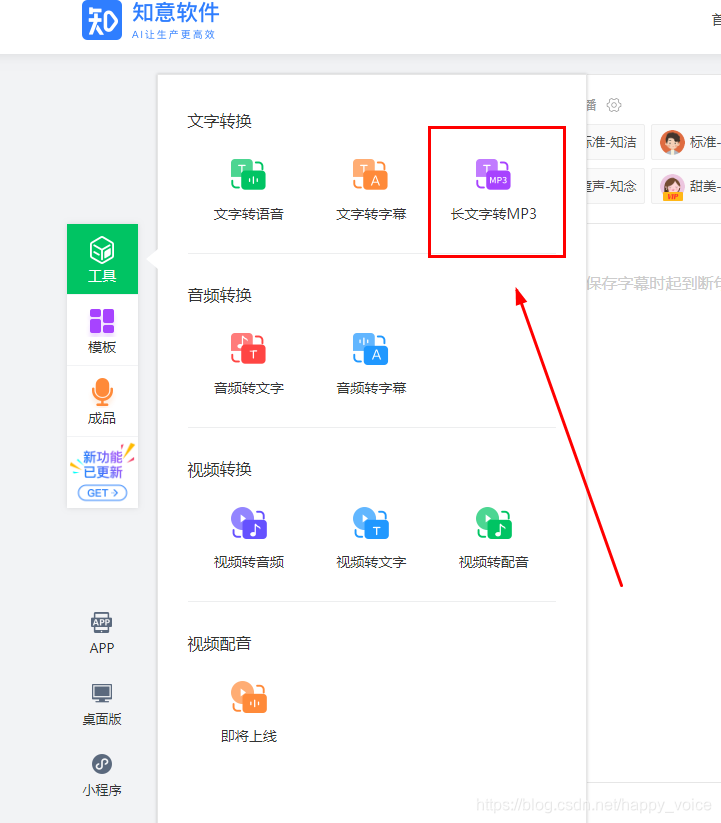
Task: Open the 桌面版 download link
Action: [102, 704]
